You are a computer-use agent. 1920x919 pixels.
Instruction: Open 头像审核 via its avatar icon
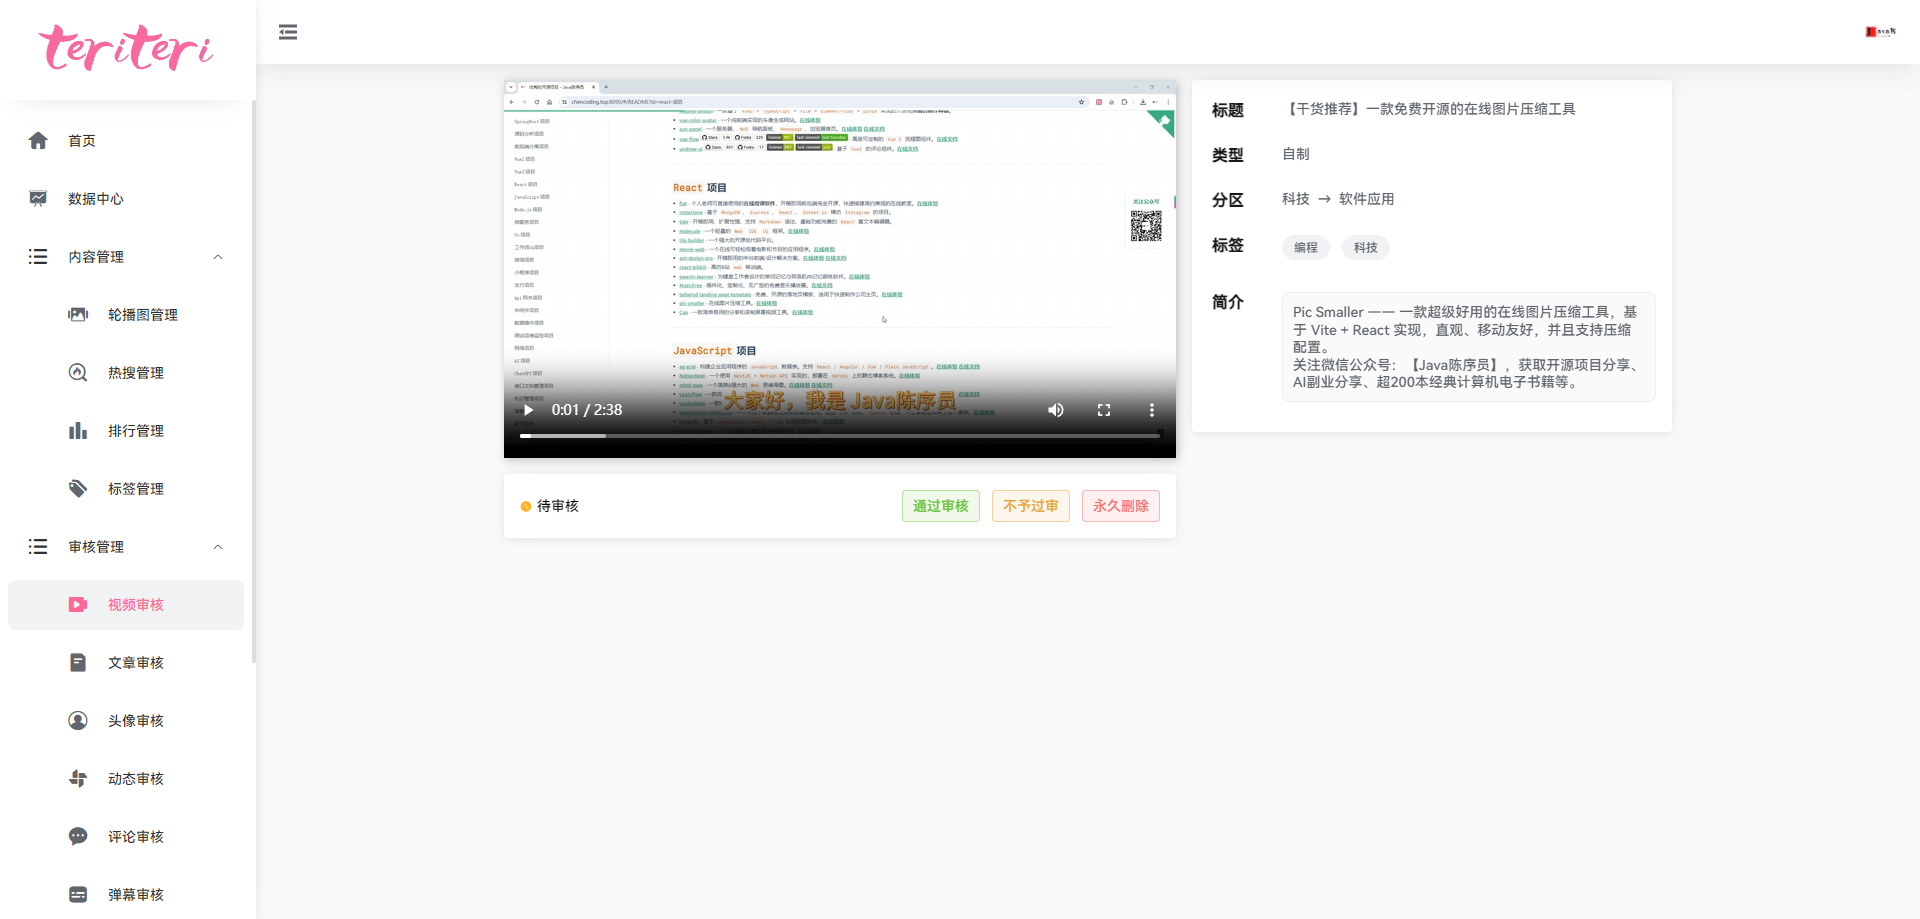pyautogui.click(x=78, y=721)
